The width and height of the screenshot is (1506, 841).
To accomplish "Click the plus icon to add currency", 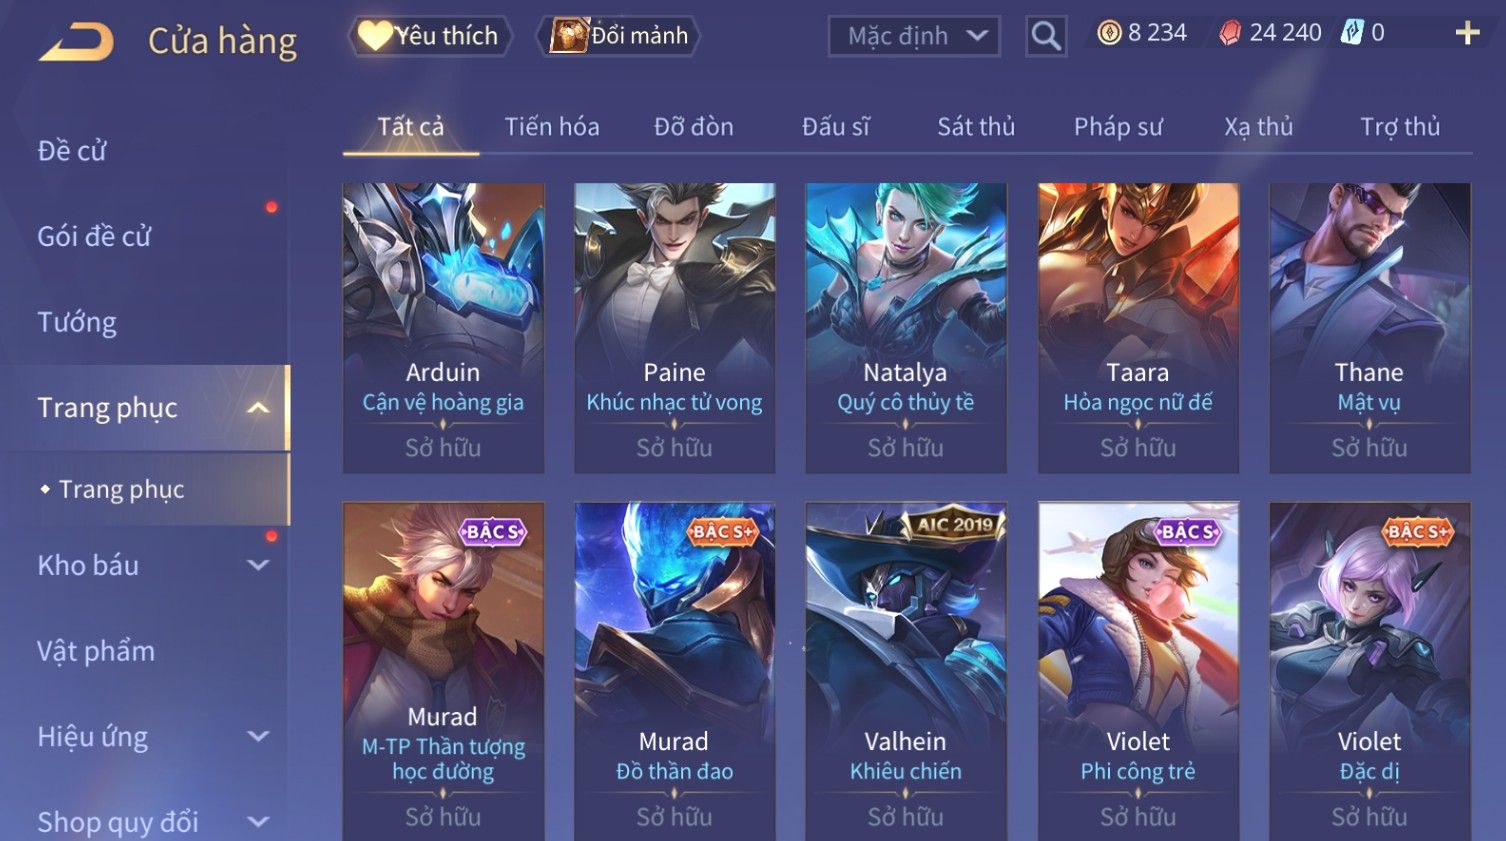I will 1467,34.
